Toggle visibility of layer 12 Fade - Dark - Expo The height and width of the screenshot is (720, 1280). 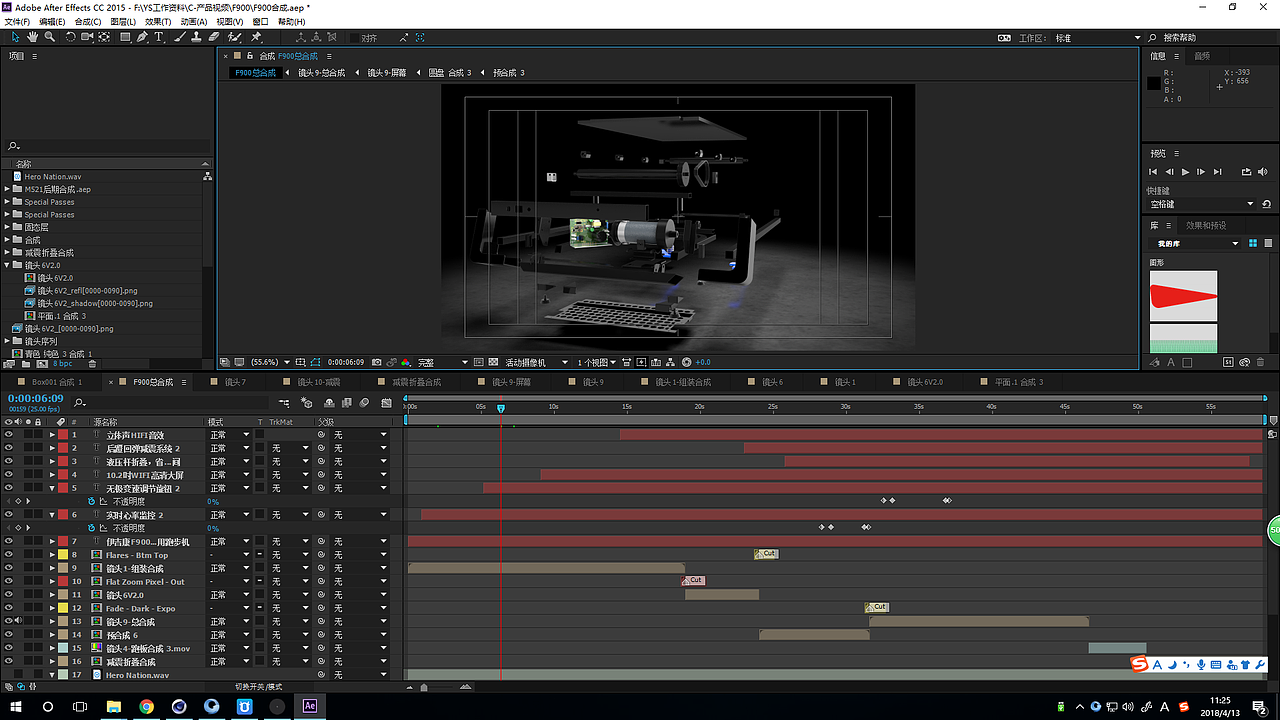(9, 608)
